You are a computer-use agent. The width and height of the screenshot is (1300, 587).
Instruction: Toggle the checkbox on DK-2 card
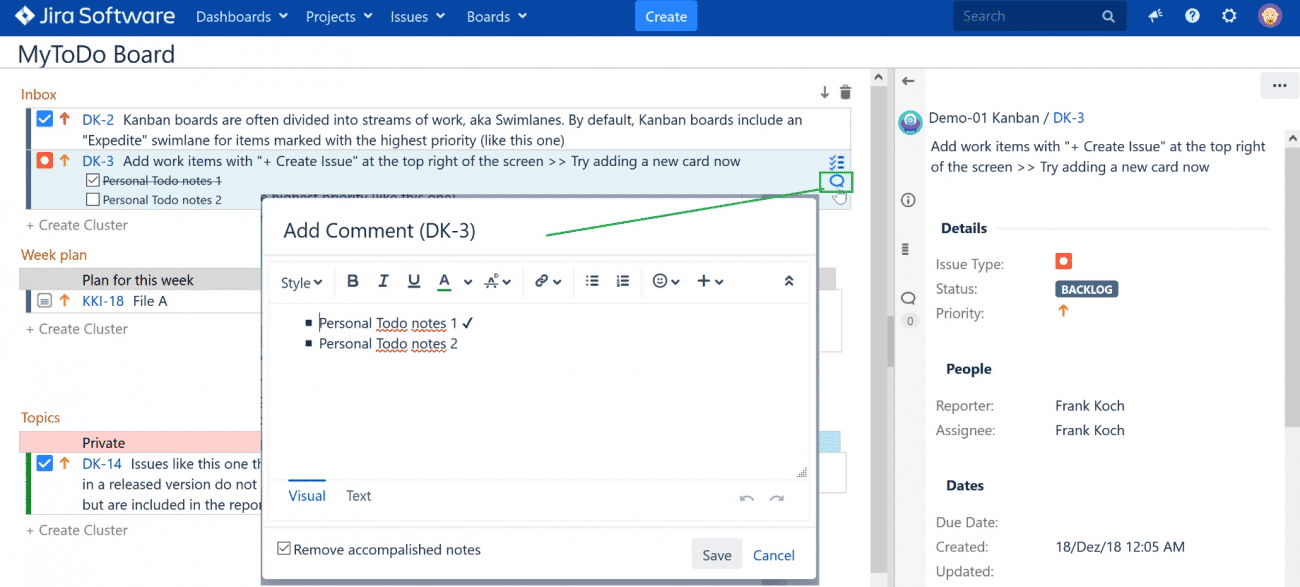coord(44,119)
